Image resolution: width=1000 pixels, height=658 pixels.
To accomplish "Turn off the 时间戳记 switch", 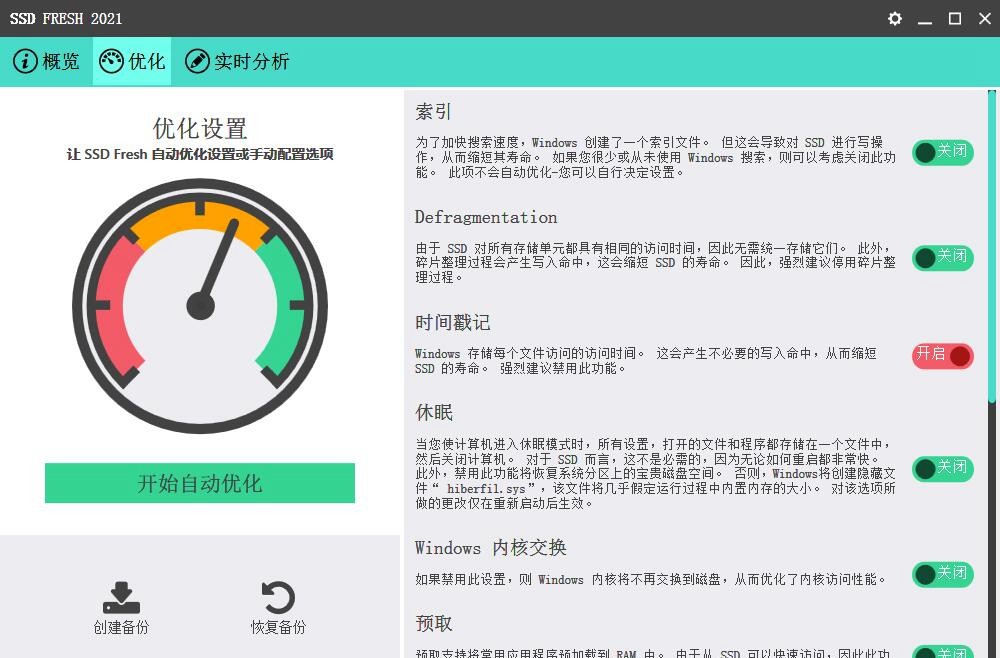I will (943, 356).
